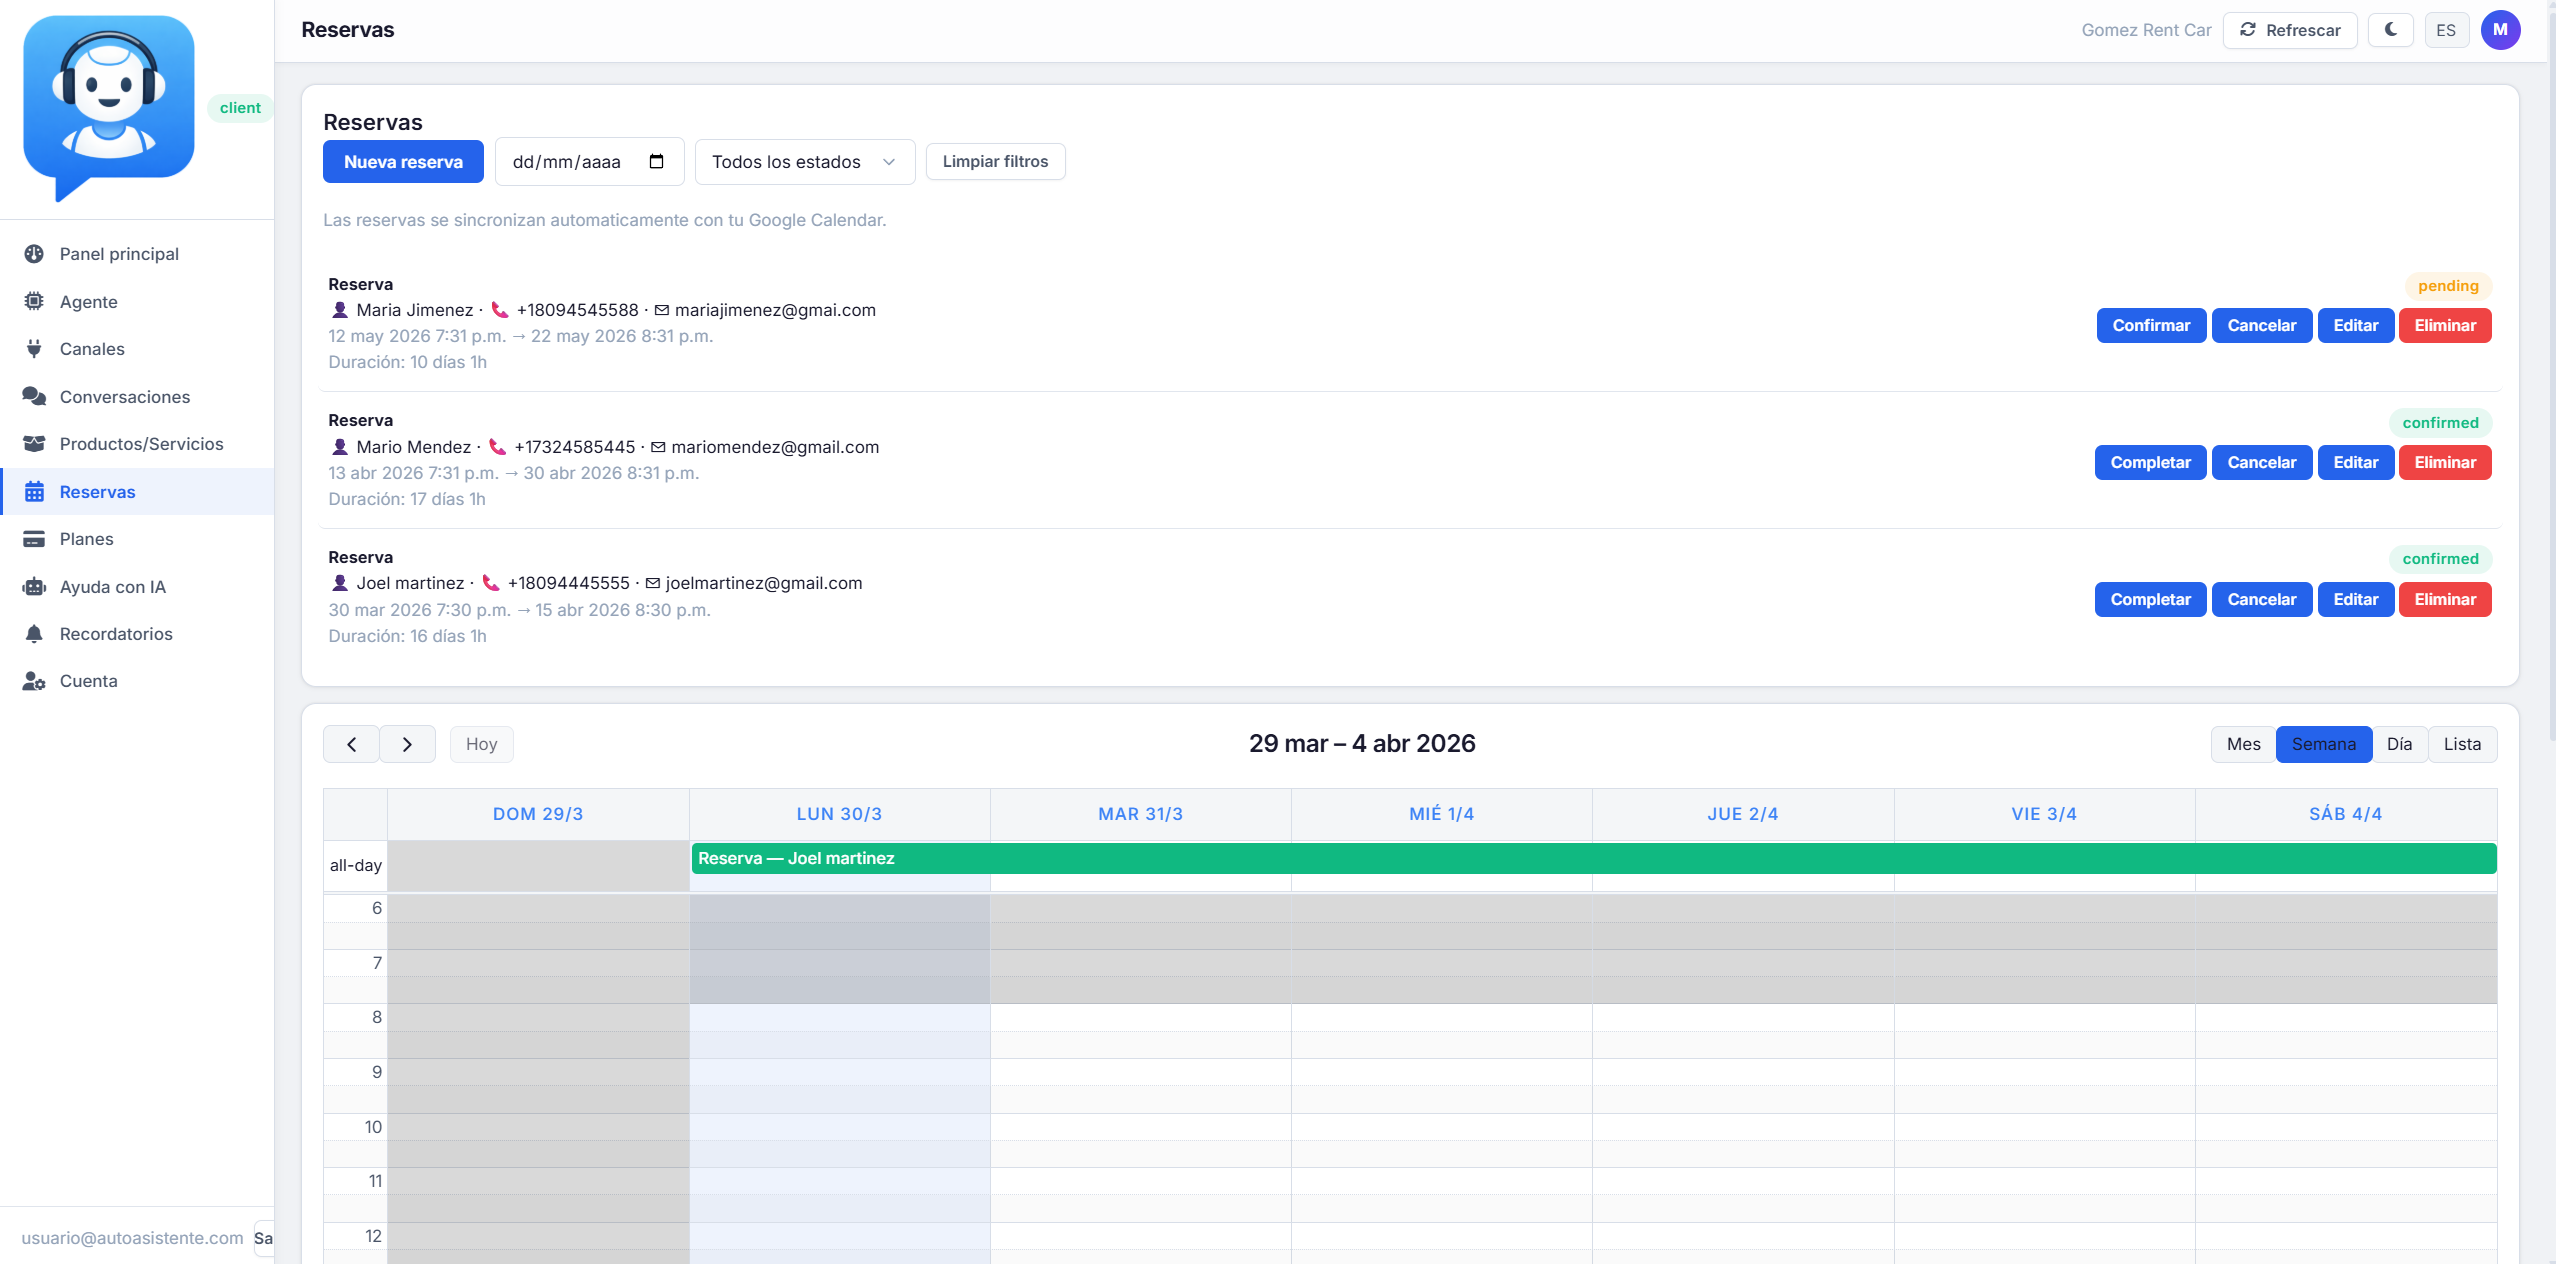The image size is (2556, 1264).
Task: Open the Todos los estados dropdown
Action: coord(801,161)
